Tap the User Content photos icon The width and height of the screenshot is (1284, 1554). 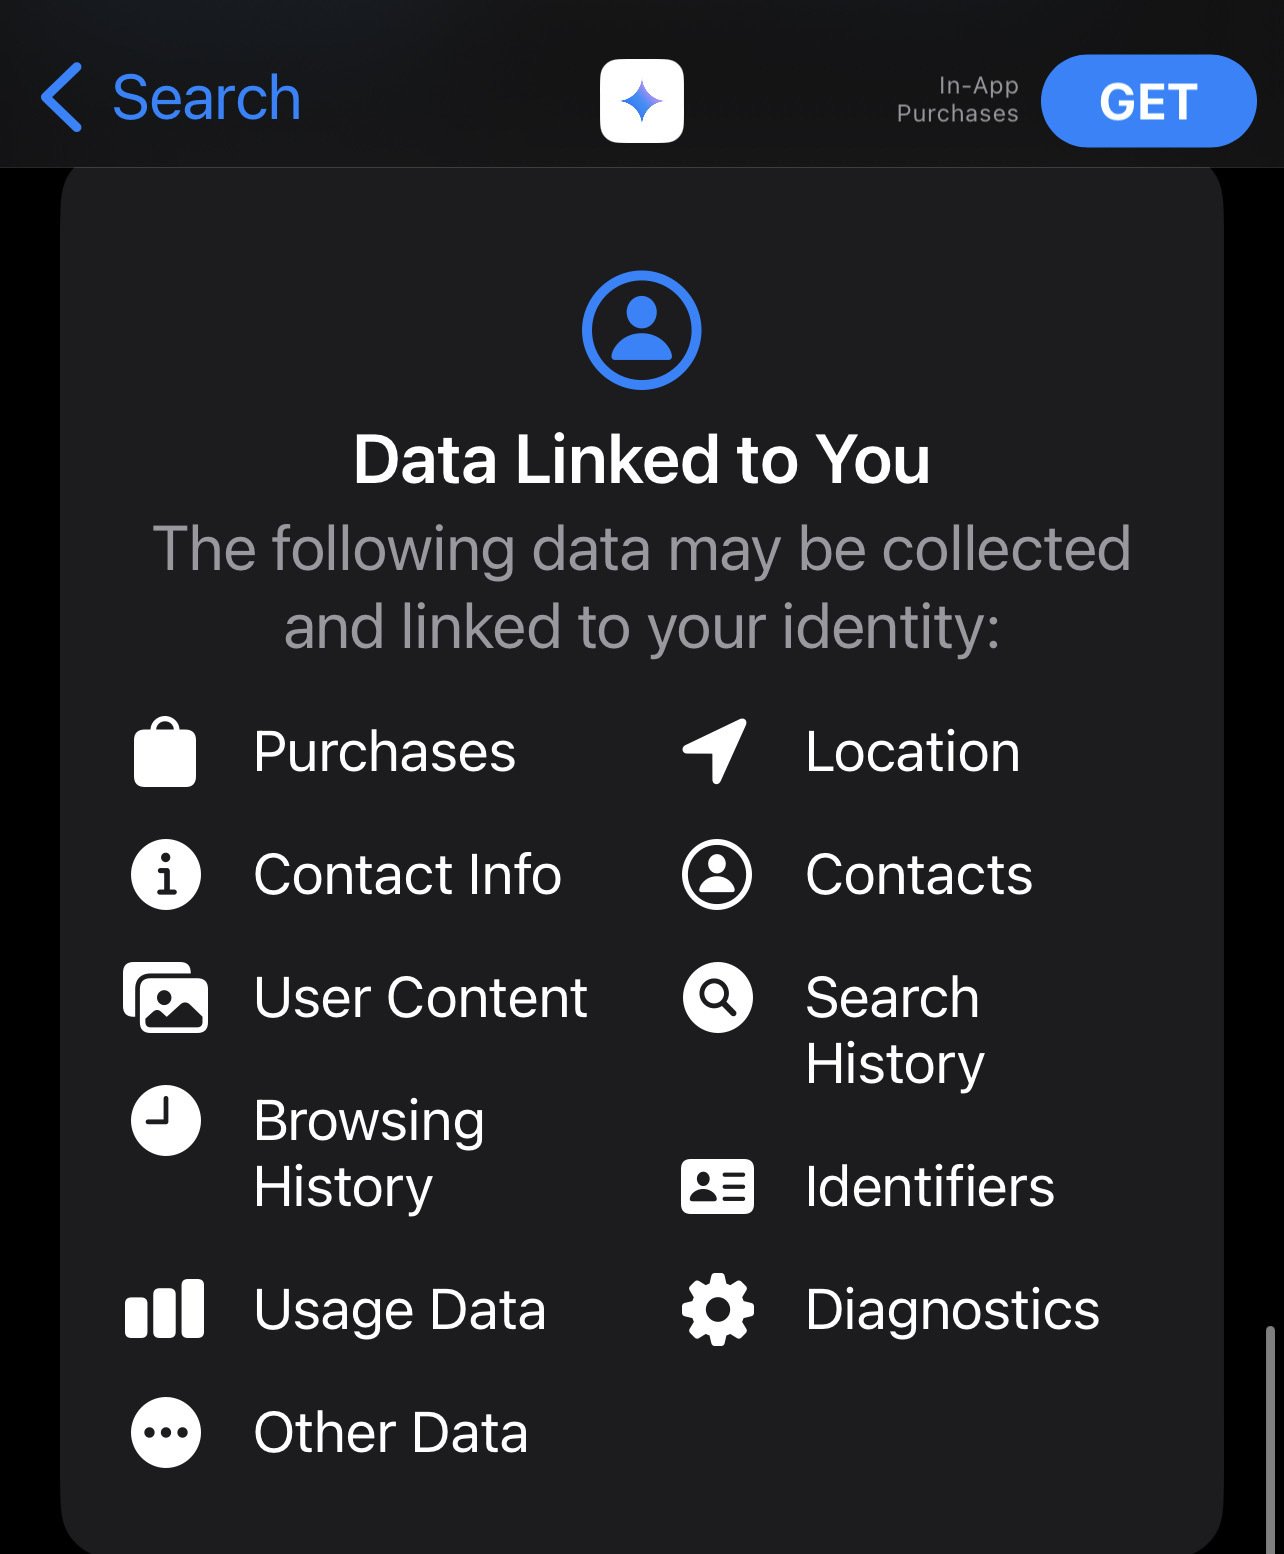[x=165, y=997]
